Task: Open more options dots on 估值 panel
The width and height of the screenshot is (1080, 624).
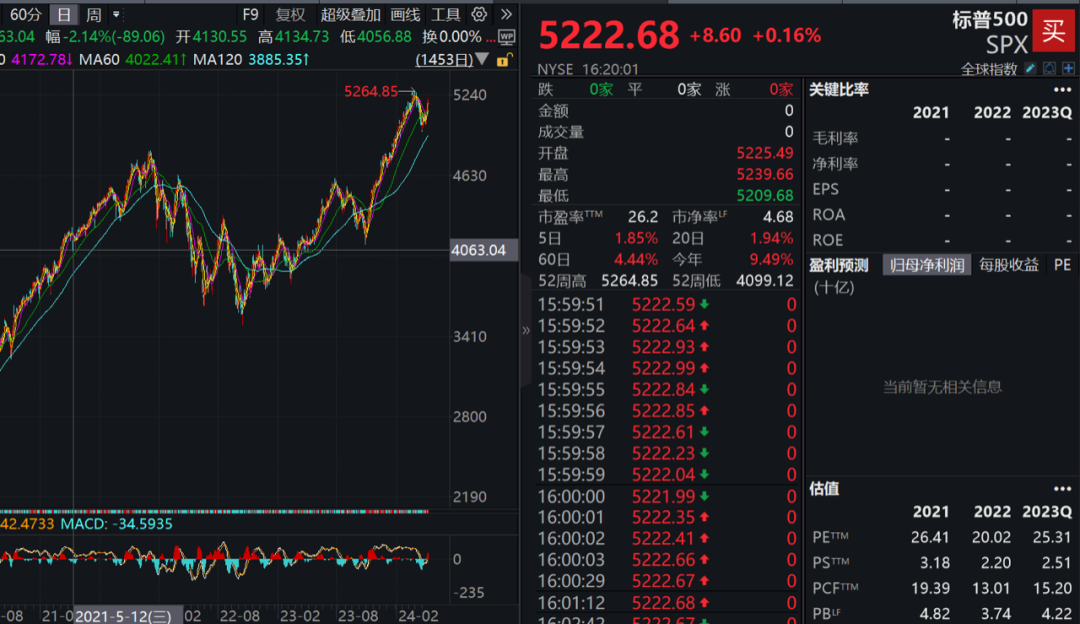Action: (x=1062, y=489)
